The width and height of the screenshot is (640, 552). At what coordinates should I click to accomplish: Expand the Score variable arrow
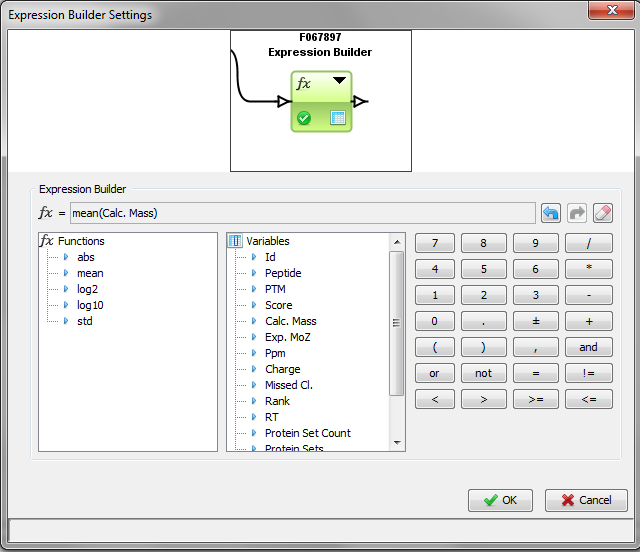pyautogui.click(x=254, y=305)
